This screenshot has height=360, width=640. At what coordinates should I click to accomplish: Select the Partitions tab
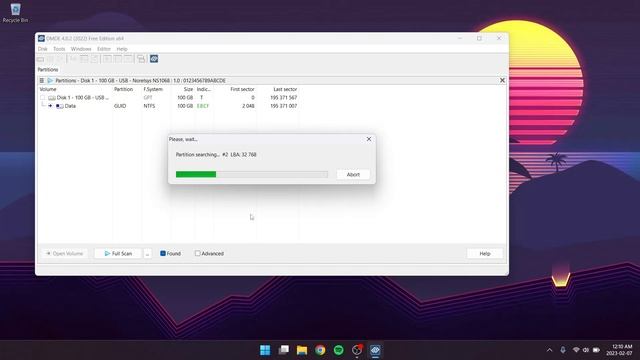pos(48,70)
